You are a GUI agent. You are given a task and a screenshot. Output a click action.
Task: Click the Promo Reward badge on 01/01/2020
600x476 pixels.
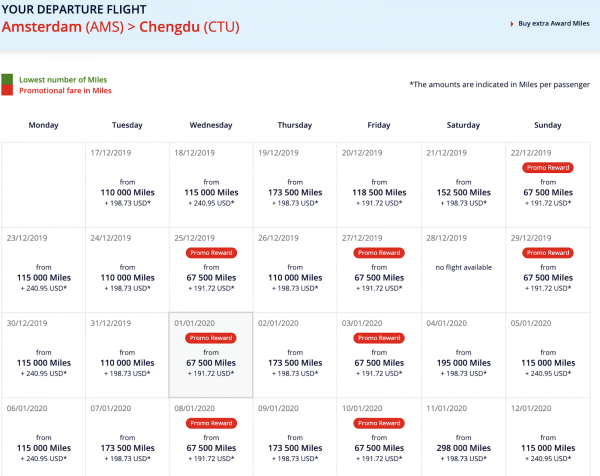pos(211,338)
